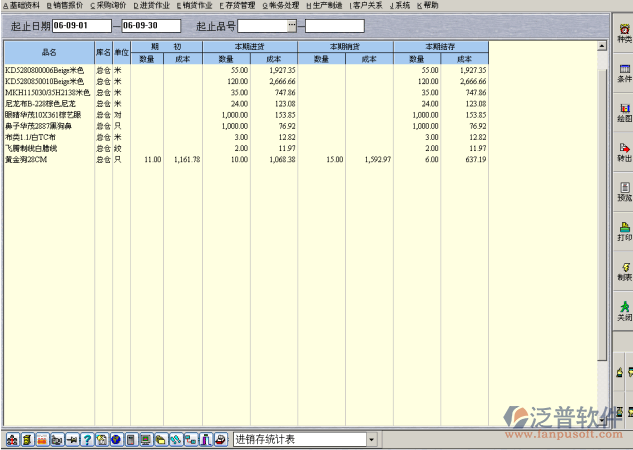Click the question mark help icon in bottom toolbar
The image size is (633, 450).
(87, 439)
